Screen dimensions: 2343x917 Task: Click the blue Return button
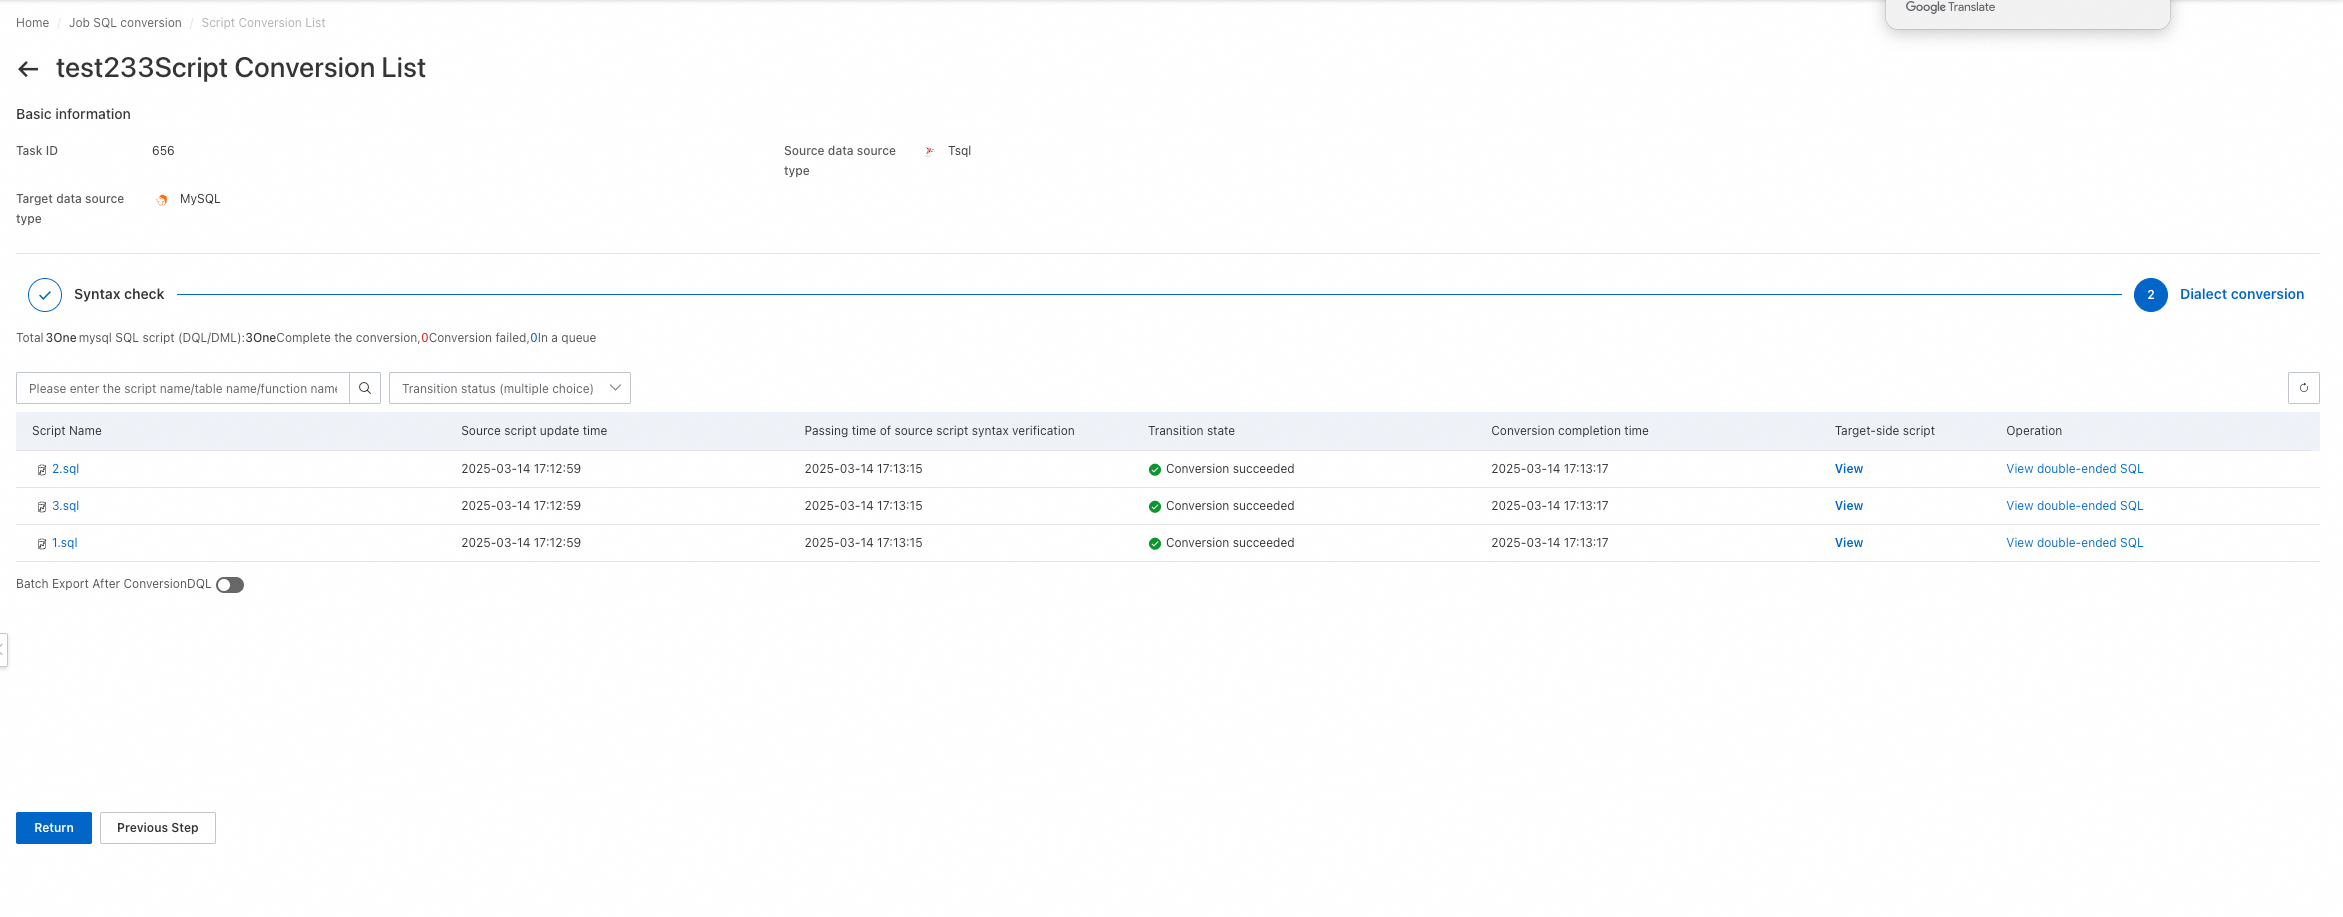54,828
